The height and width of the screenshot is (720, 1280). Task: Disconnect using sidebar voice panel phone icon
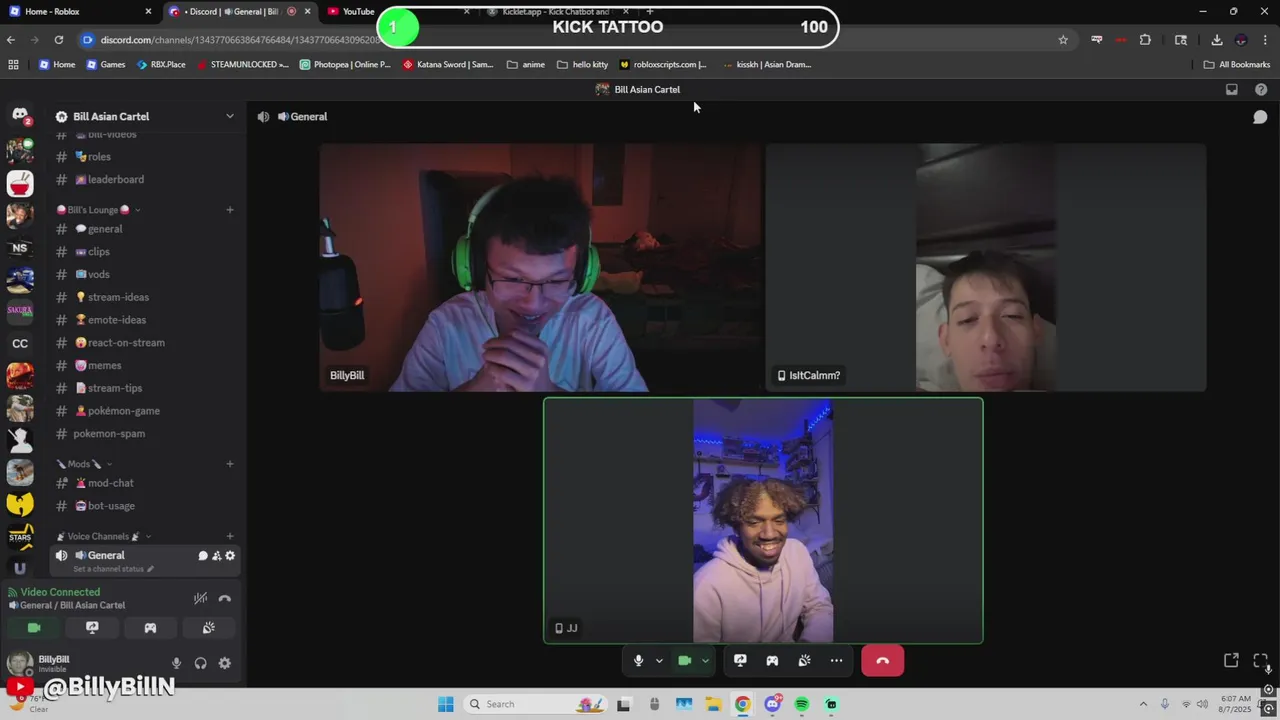click(224, 598)
